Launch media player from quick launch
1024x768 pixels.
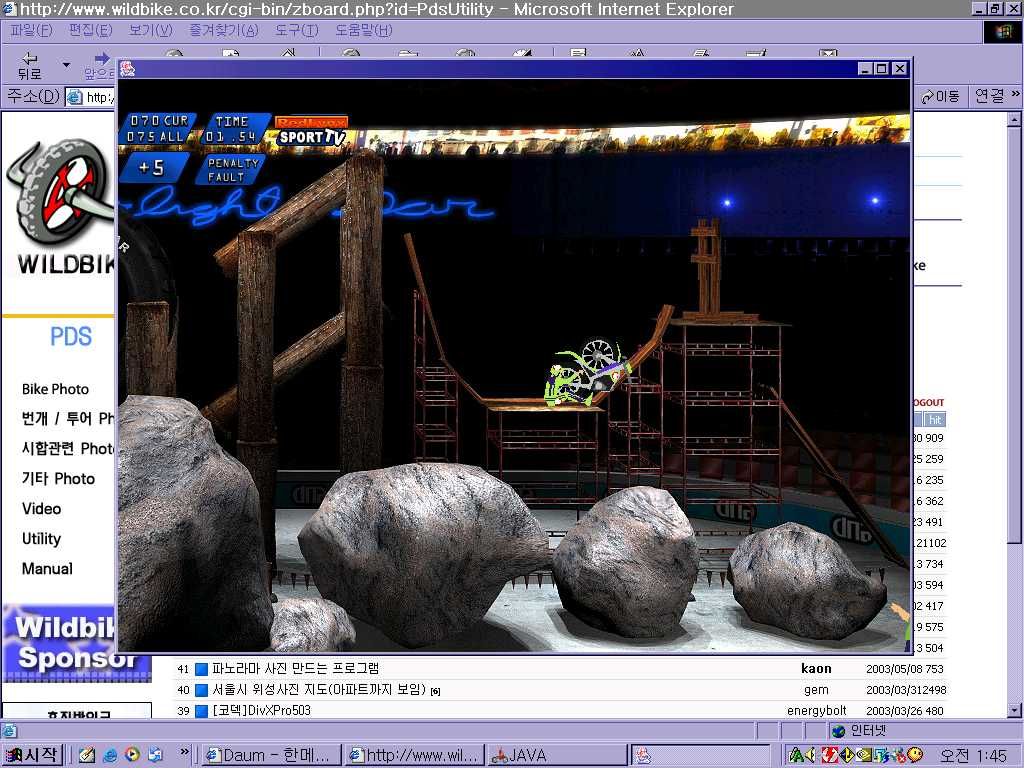132,755
